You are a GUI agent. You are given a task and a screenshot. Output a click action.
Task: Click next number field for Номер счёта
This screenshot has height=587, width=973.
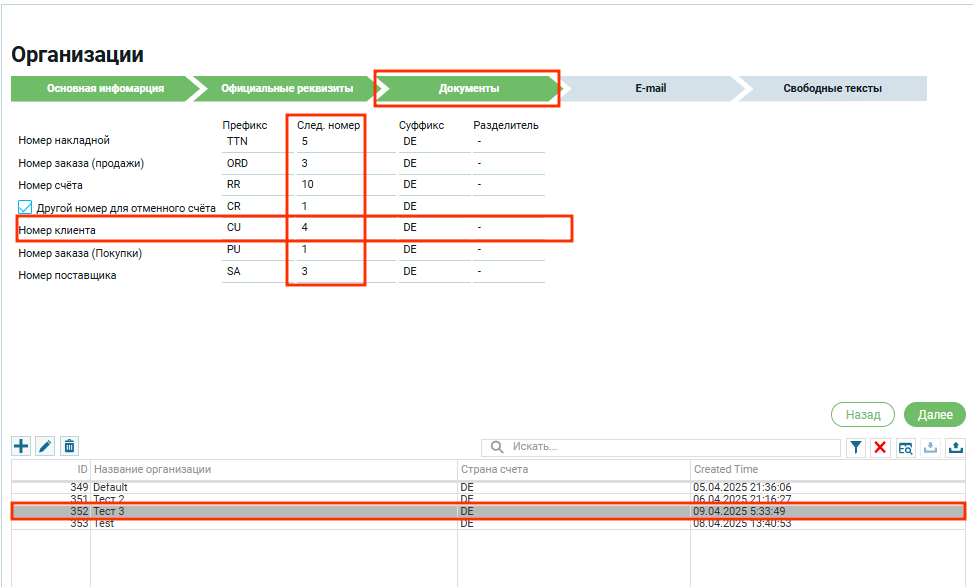327,185
